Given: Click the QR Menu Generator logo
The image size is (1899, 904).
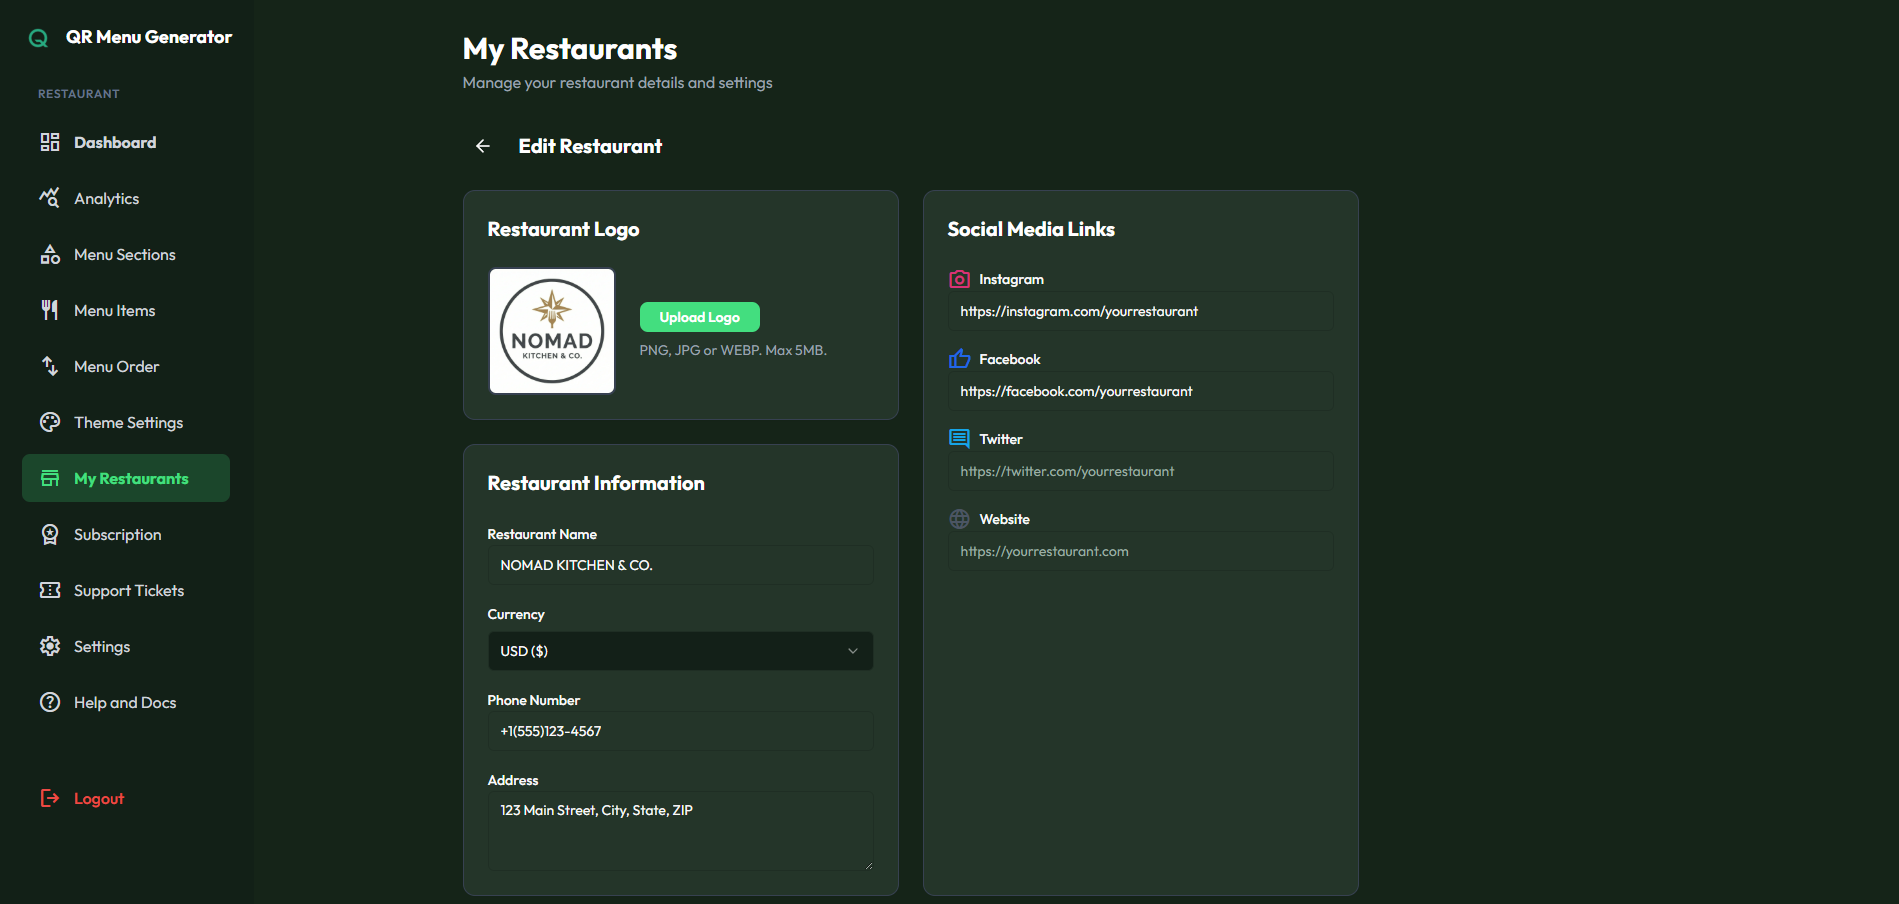Looking at the screenshot, I should pos(131,37).
